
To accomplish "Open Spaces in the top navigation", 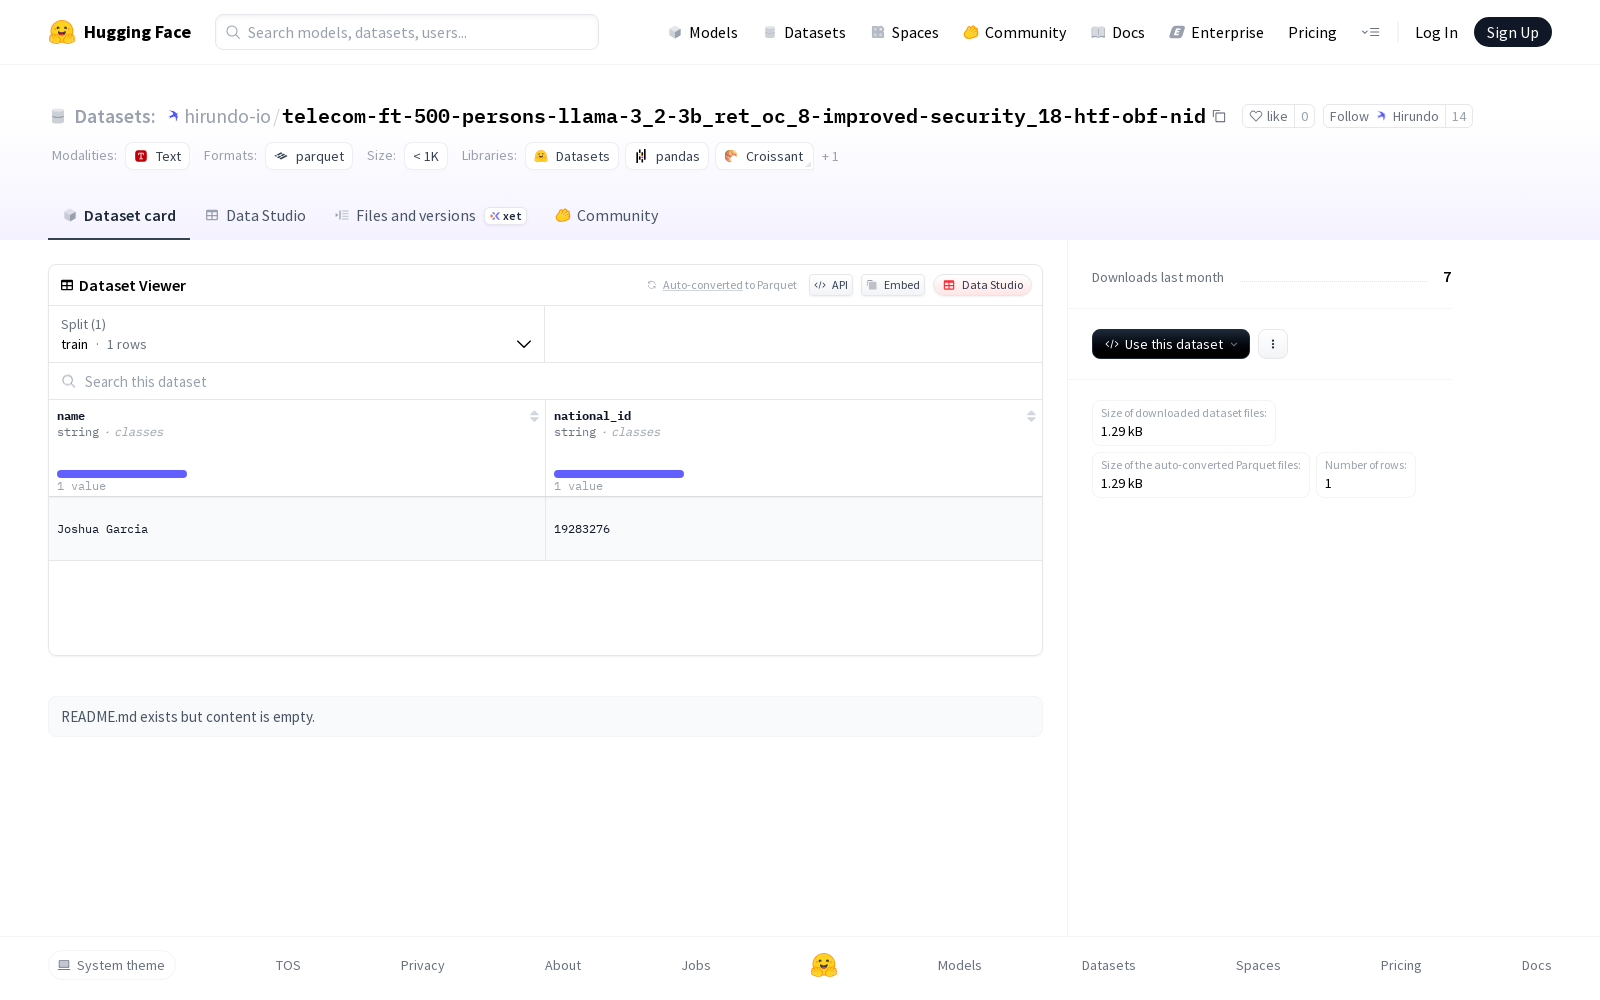I will [x=905, y=32].
